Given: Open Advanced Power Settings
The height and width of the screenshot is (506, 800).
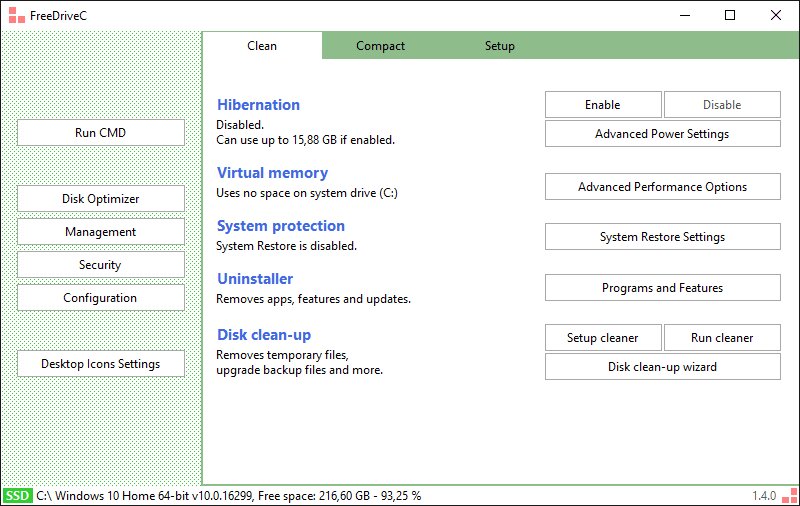Looking at the screenshot, I should (x=662, y=134).
